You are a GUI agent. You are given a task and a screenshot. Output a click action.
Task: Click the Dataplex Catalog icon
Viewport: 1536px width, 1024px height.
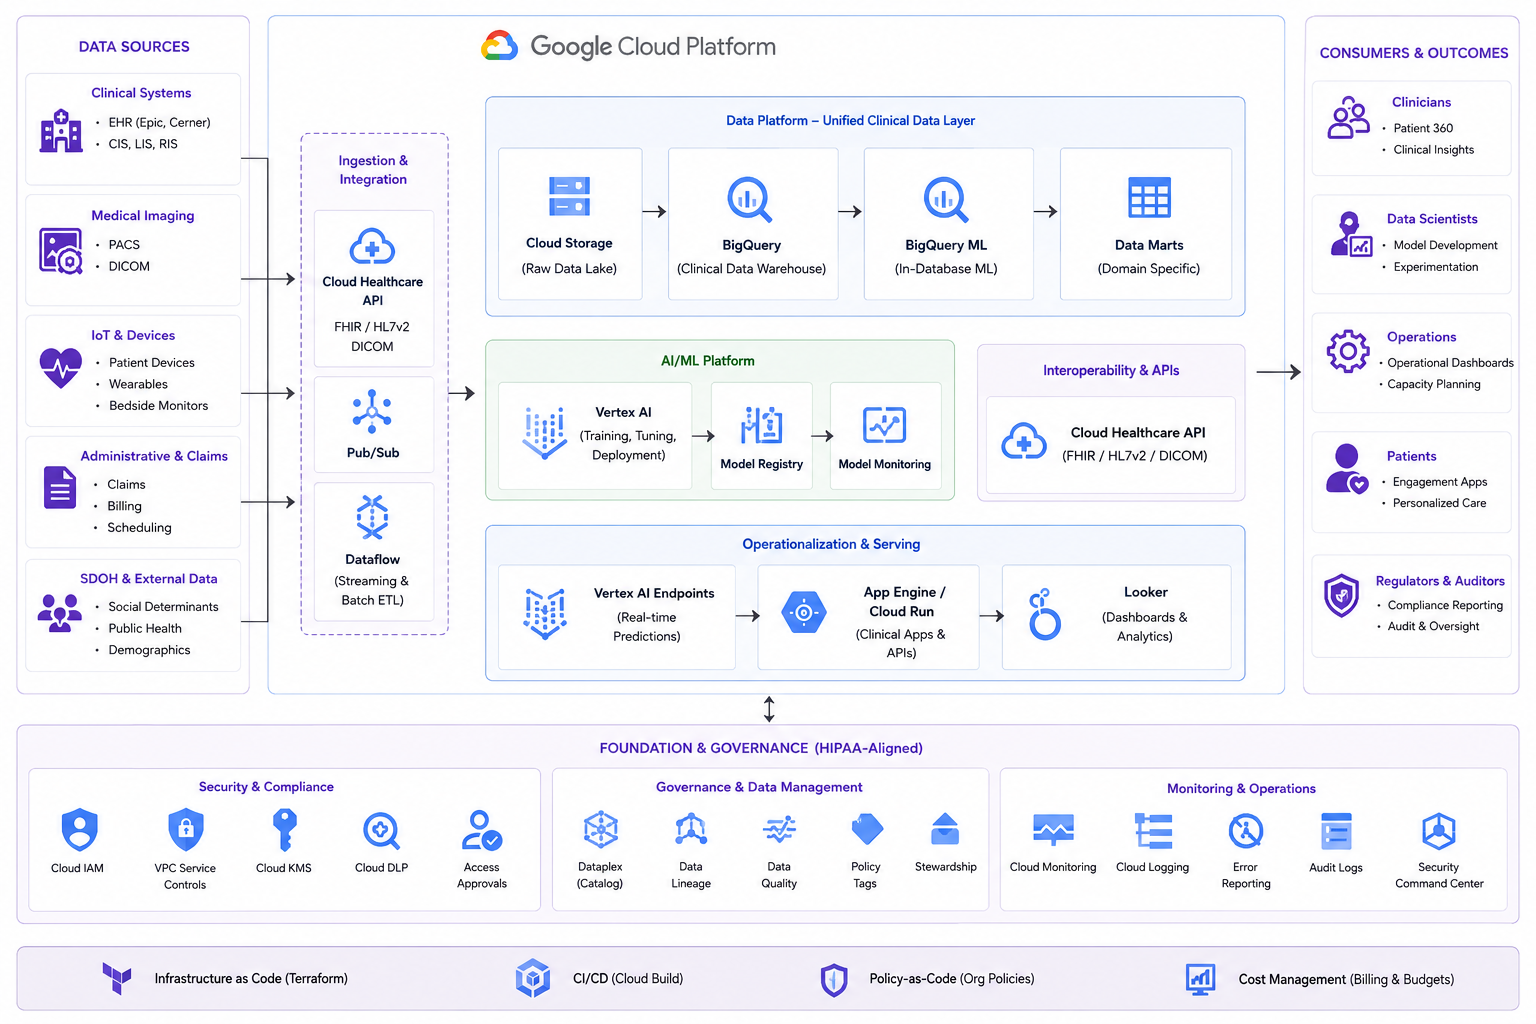600,829
